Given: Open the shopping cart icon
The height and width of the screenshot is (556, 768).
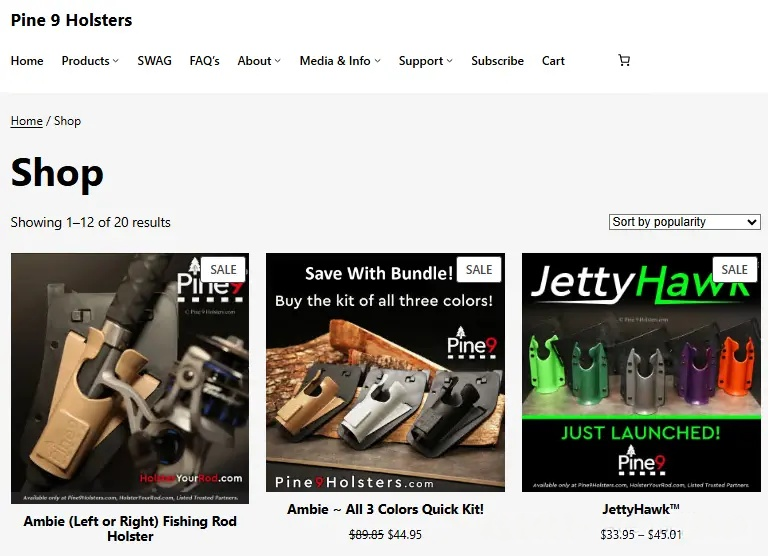Looking at the screenshot, I should tap(624, 61).
